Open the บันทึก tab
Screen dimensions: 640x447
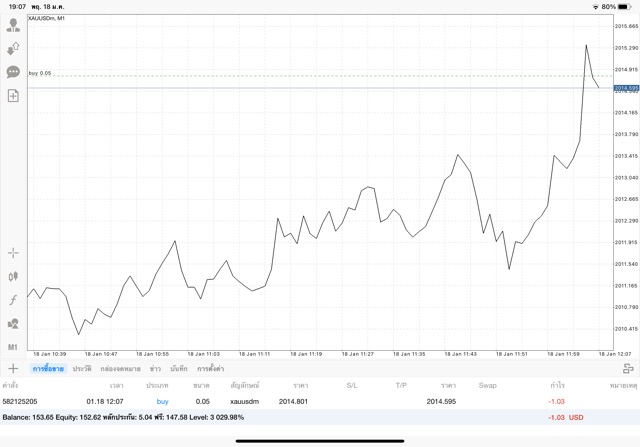[x=179, y=369]
